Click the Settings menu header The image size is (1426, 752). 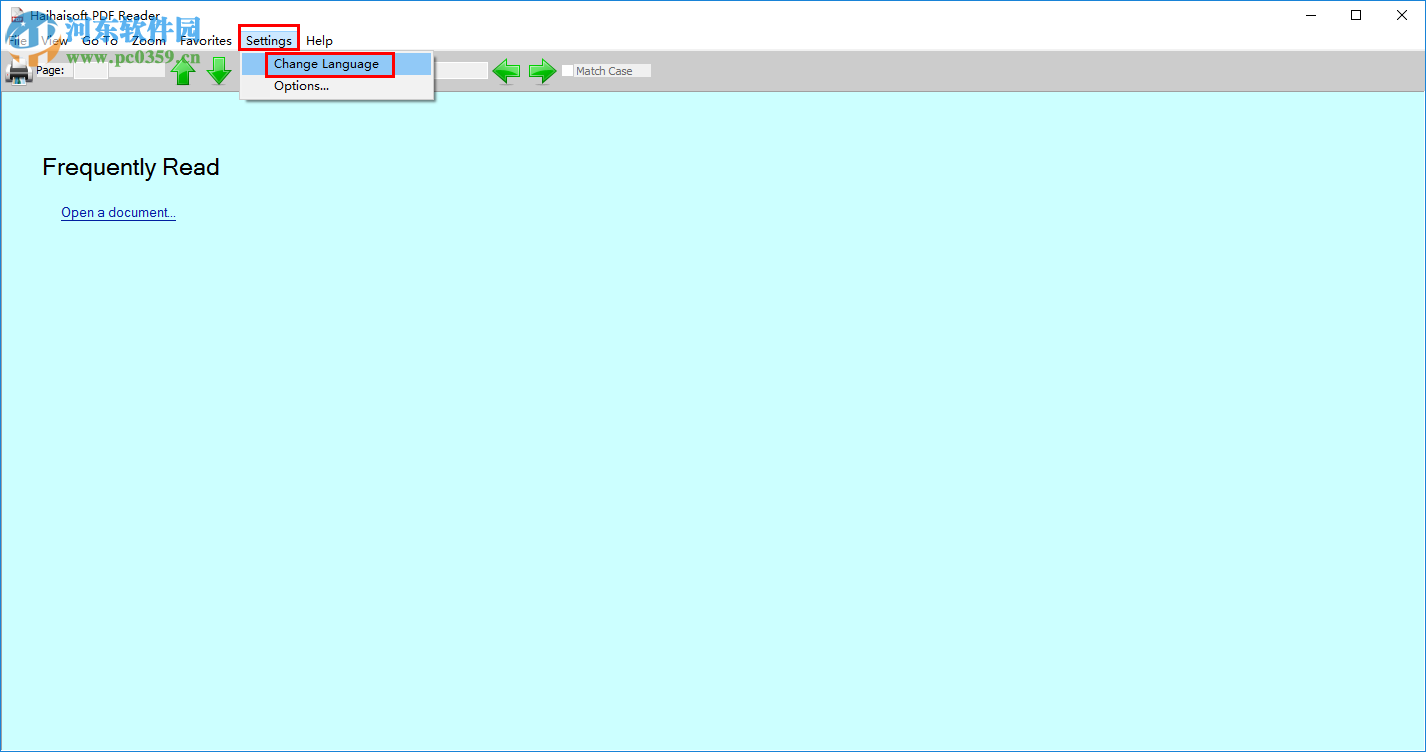point(268,40)
